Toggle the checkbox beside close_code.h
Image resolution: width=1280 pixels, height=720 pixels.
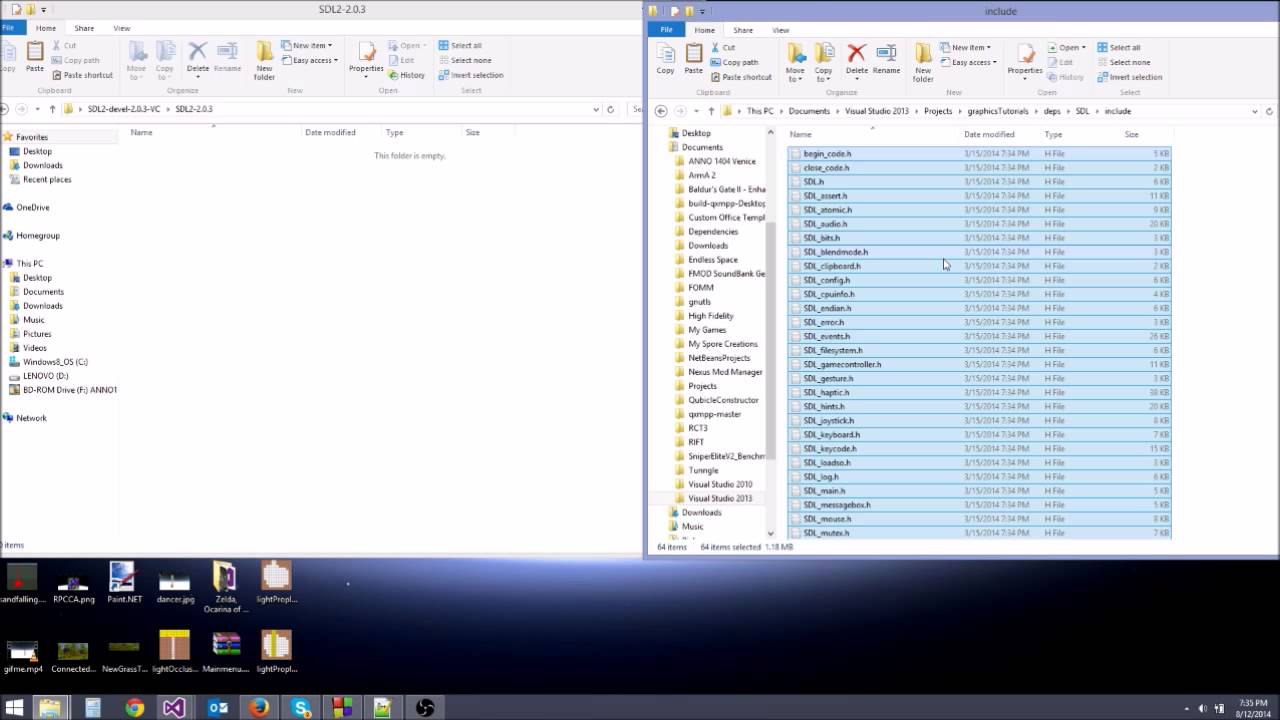(796, 168)
